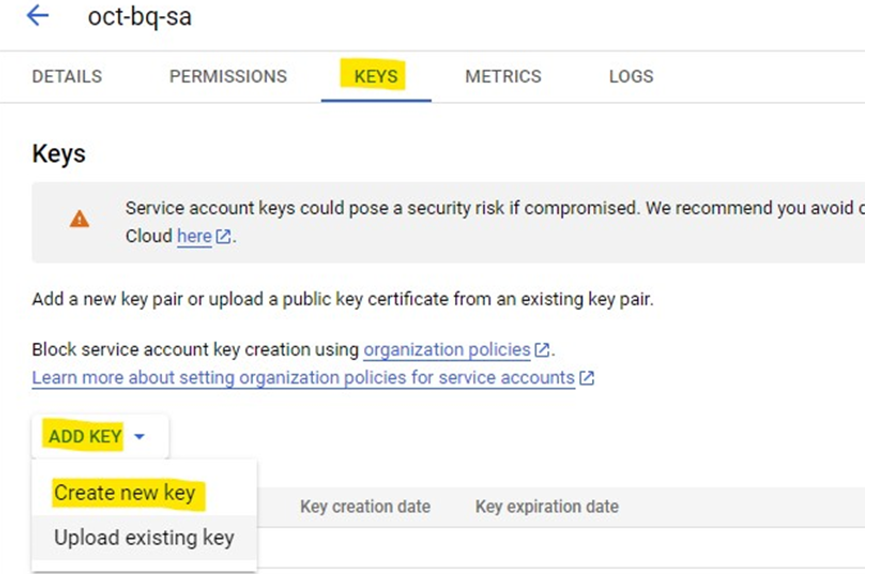
Task: Choose 'Create new key' from menu
Action: [x=125, y=493]
